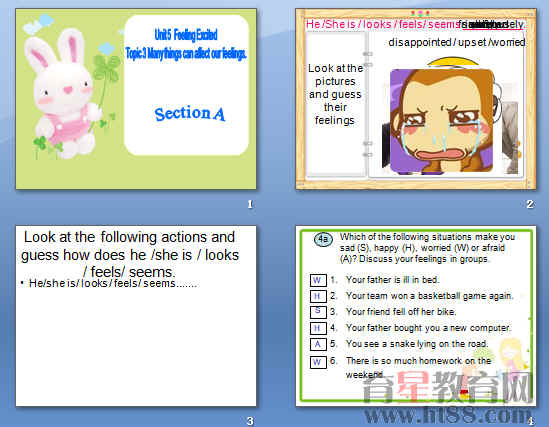
Task: Select slide 2 with crying monkey
Action: (x=416, y=99)
